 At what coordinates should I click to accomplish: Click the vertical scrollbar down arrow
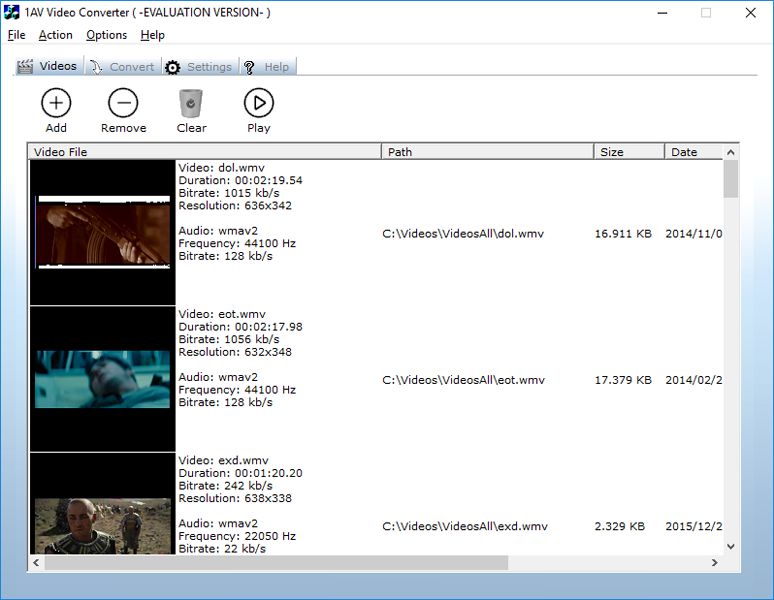[x=731, y=547]
